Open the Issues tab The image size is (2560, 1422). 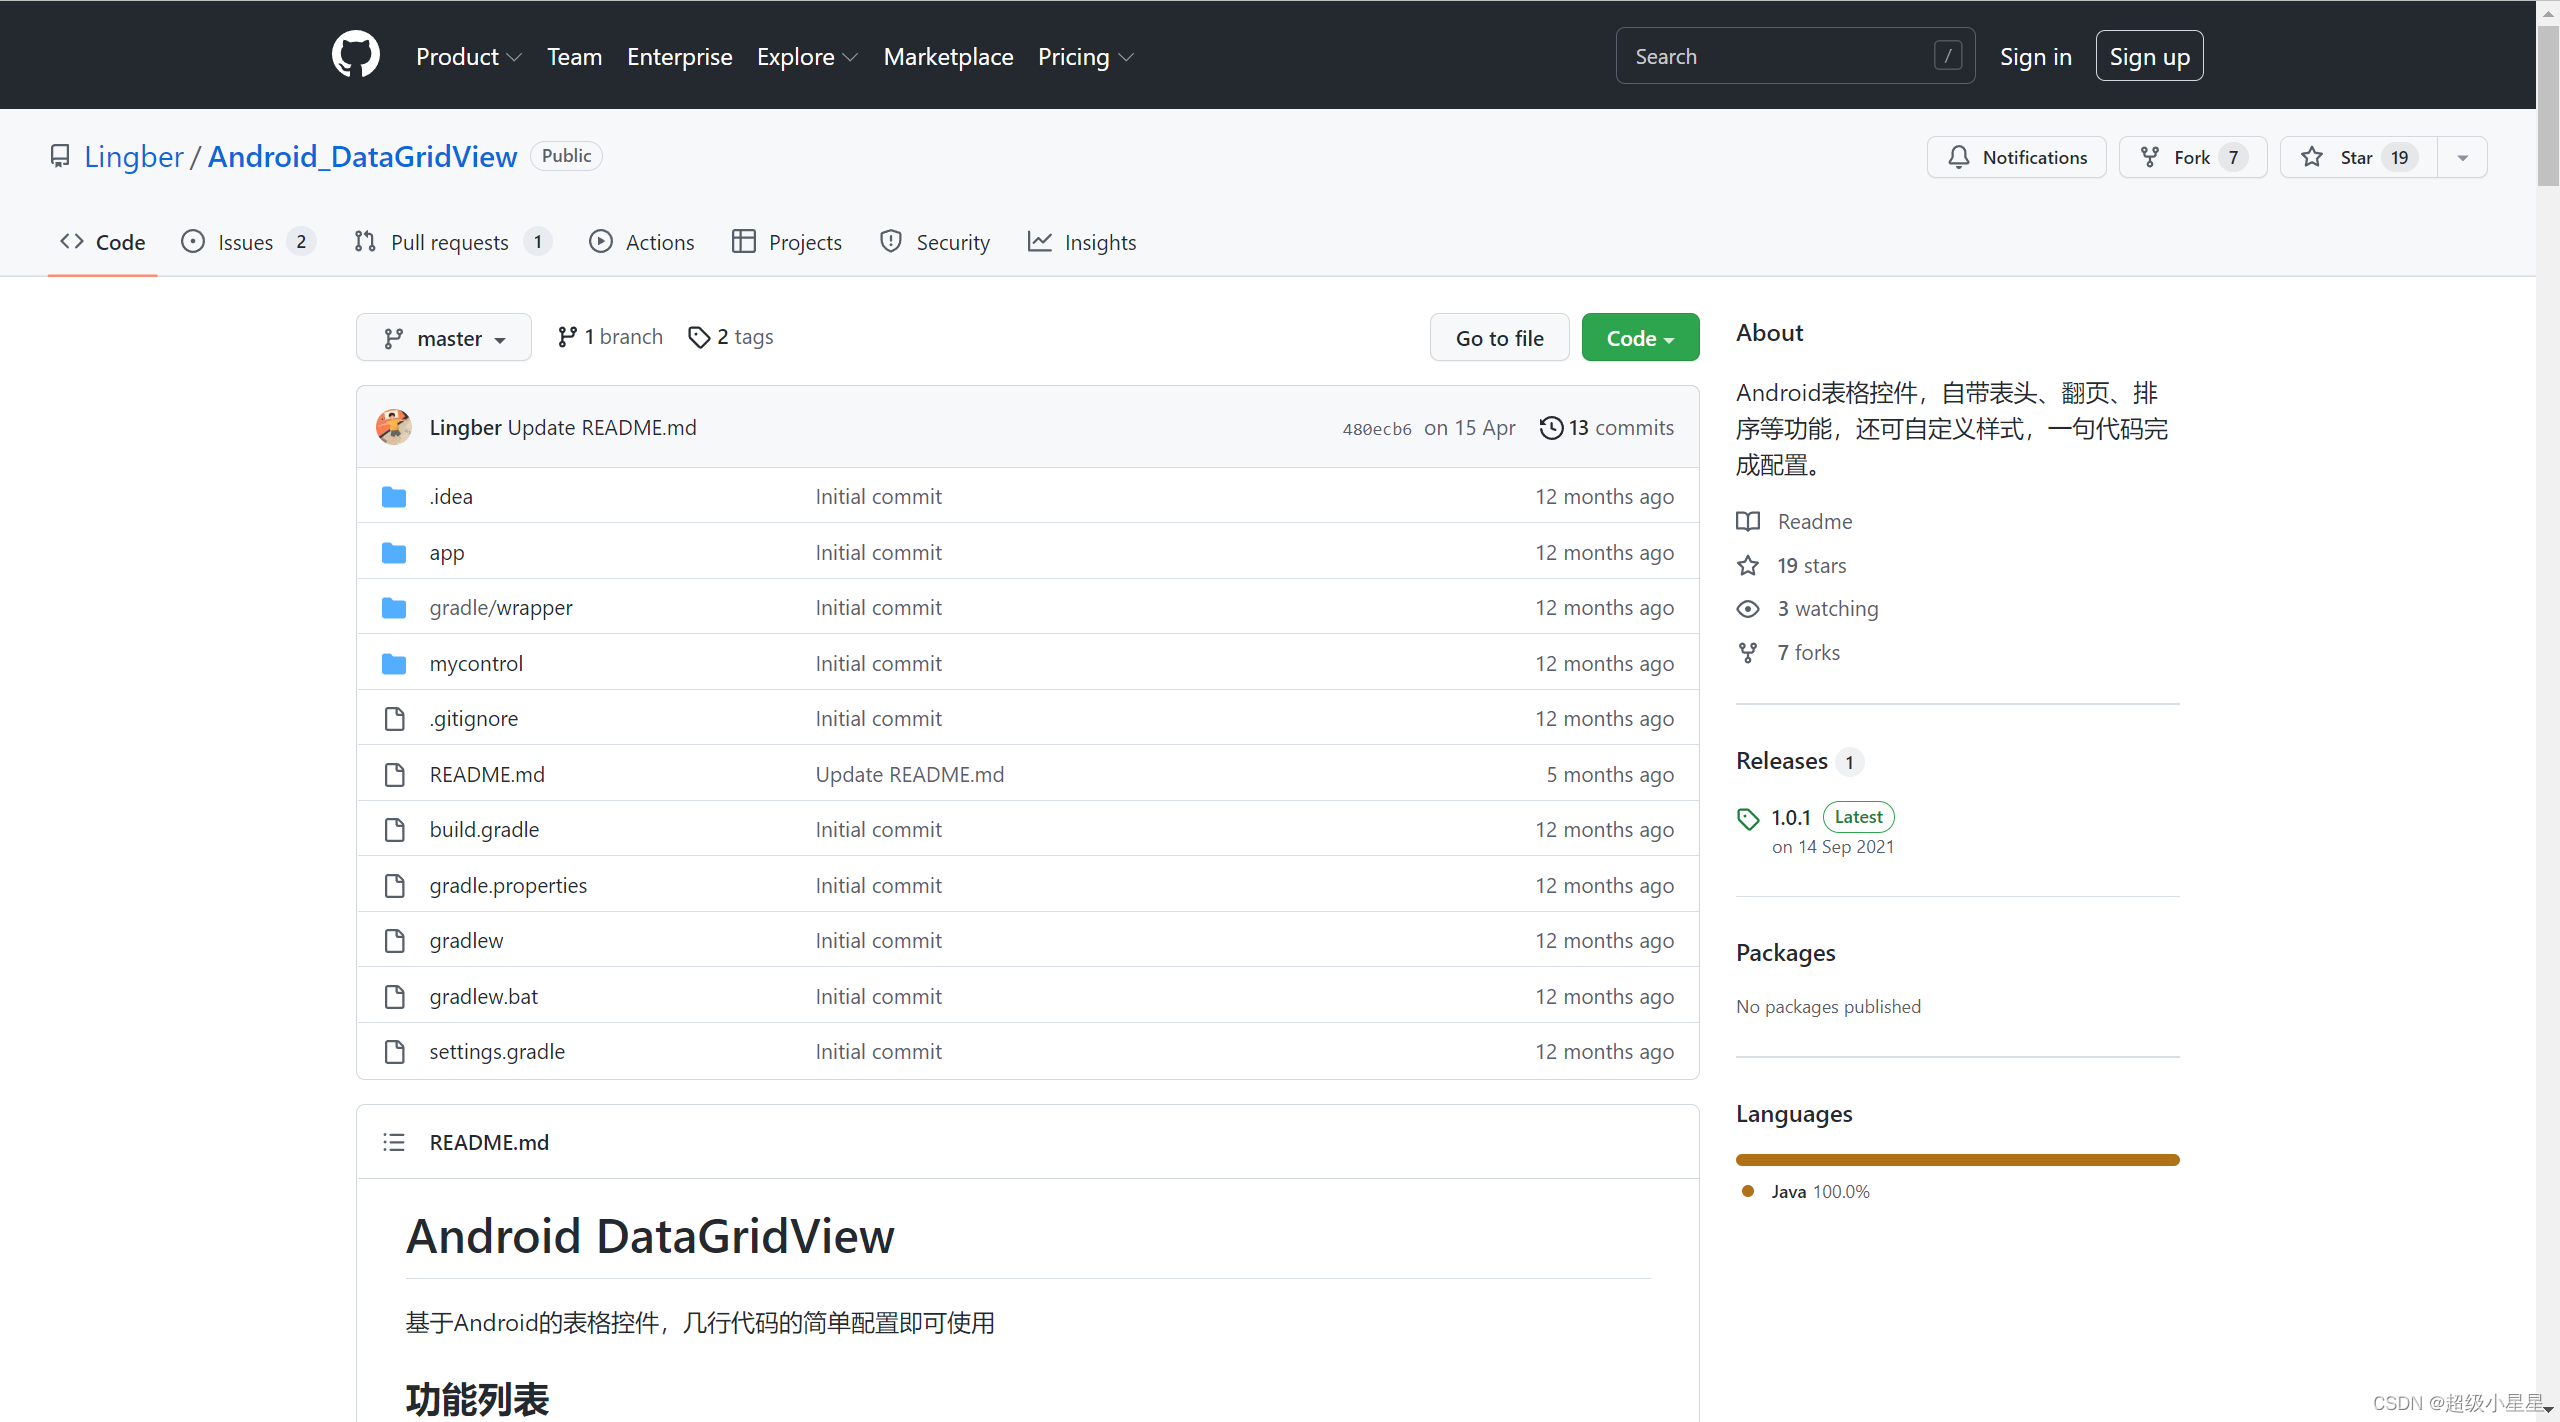(x=248, y=242)
